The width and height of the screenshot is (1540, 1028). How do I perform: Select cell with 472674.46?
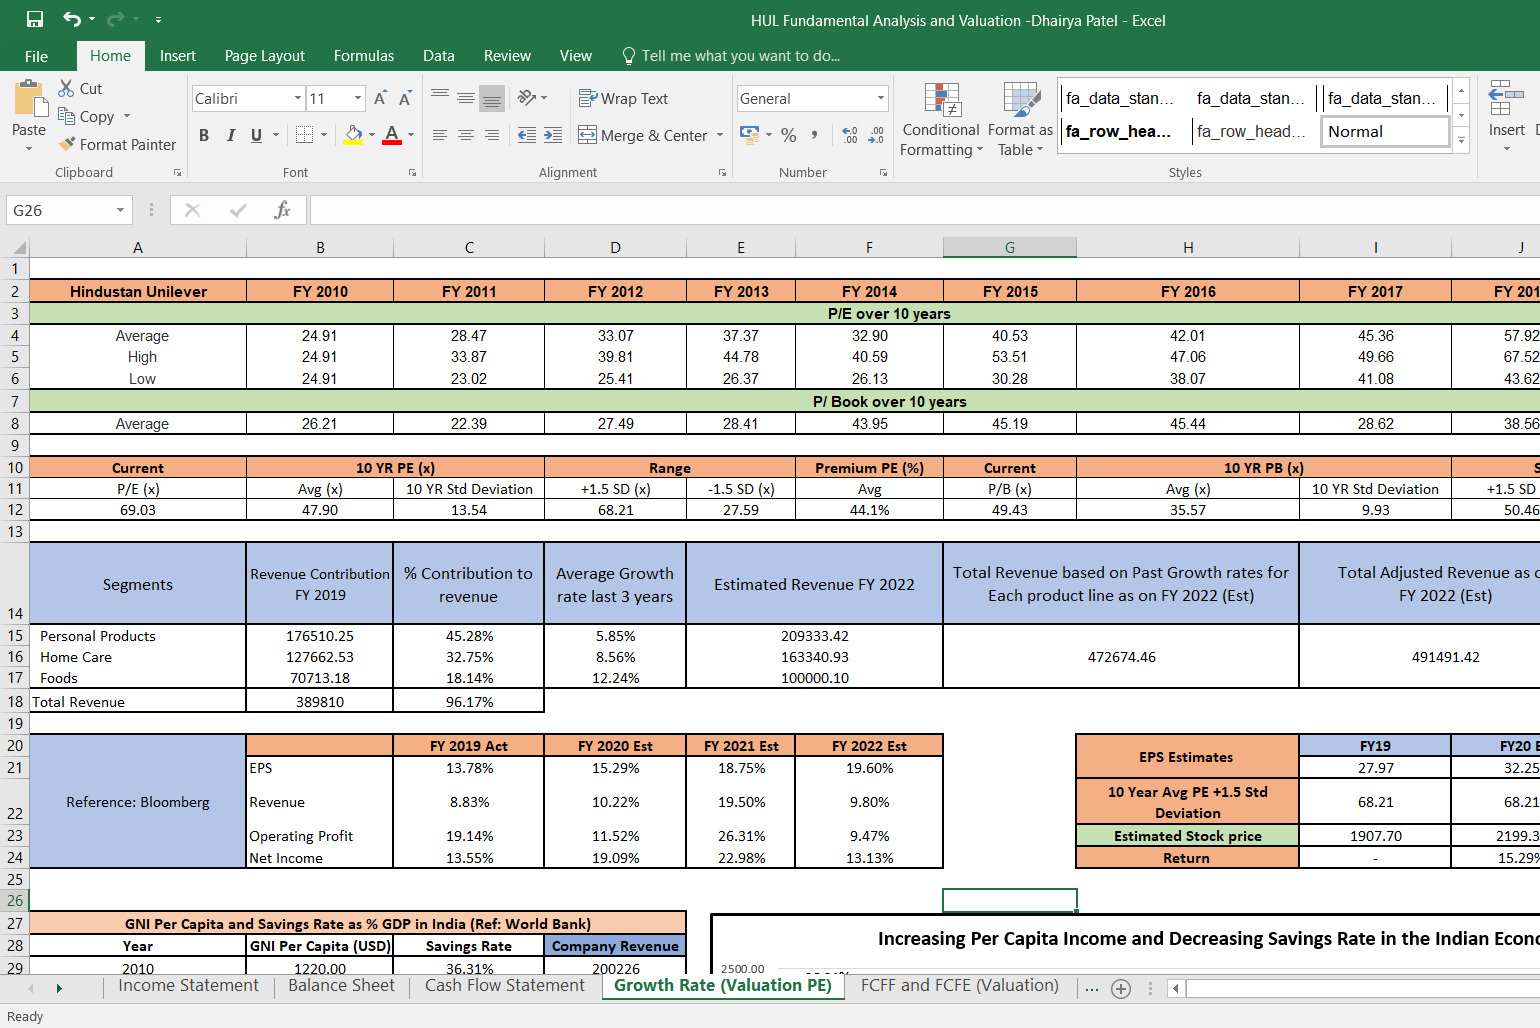1121,657
